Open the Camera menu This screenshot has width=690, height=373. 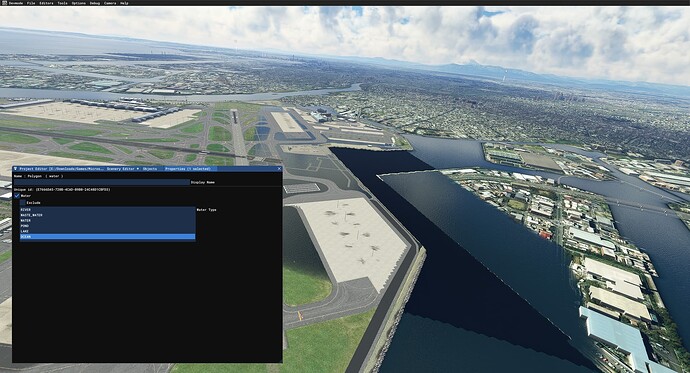110,3
